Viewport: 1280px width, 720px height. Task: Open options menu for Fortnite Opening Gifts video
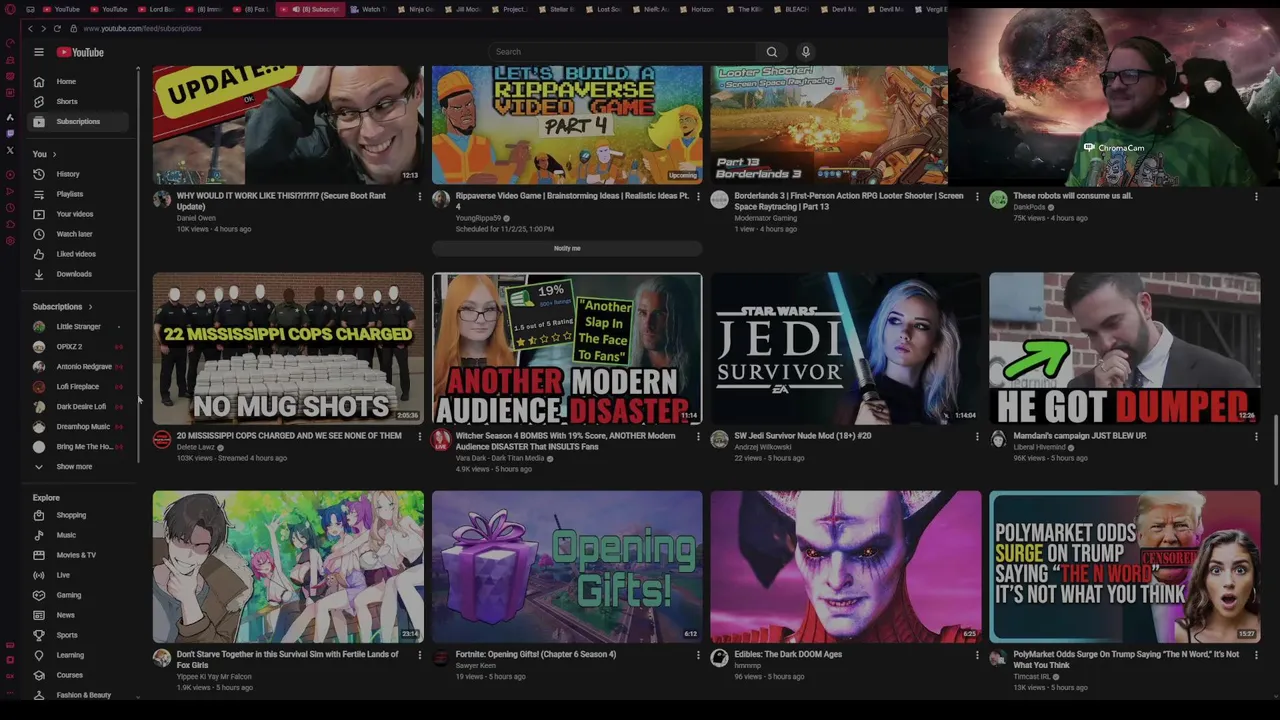pos(698,655)
